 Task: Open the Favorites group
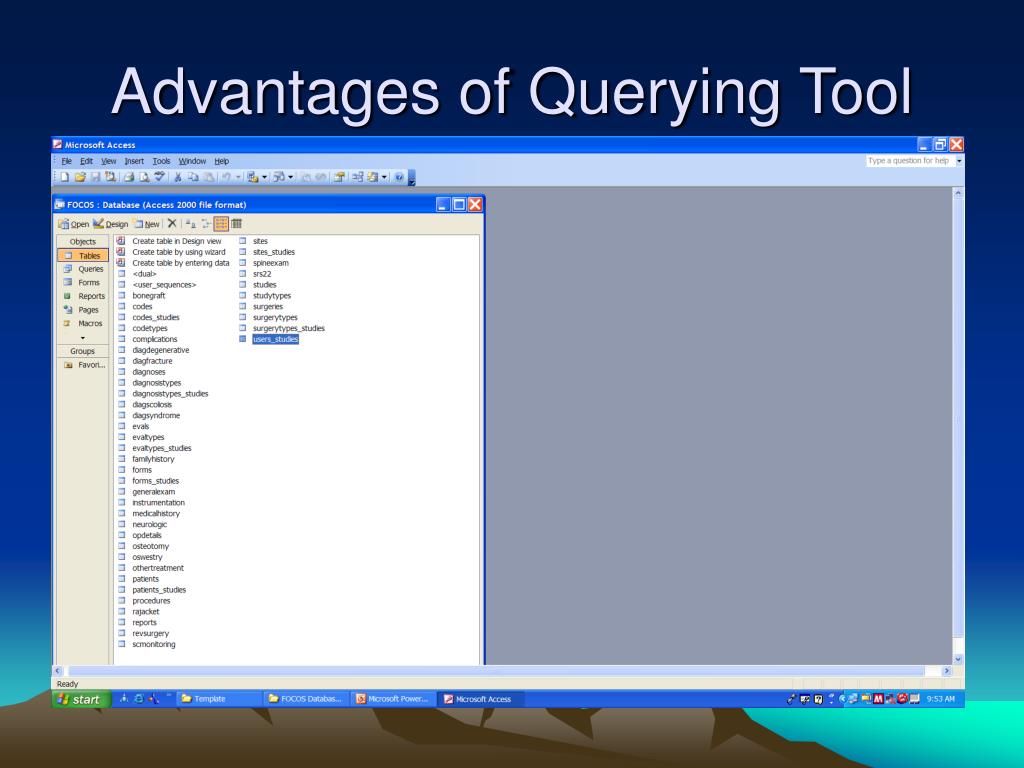(84, 365)
